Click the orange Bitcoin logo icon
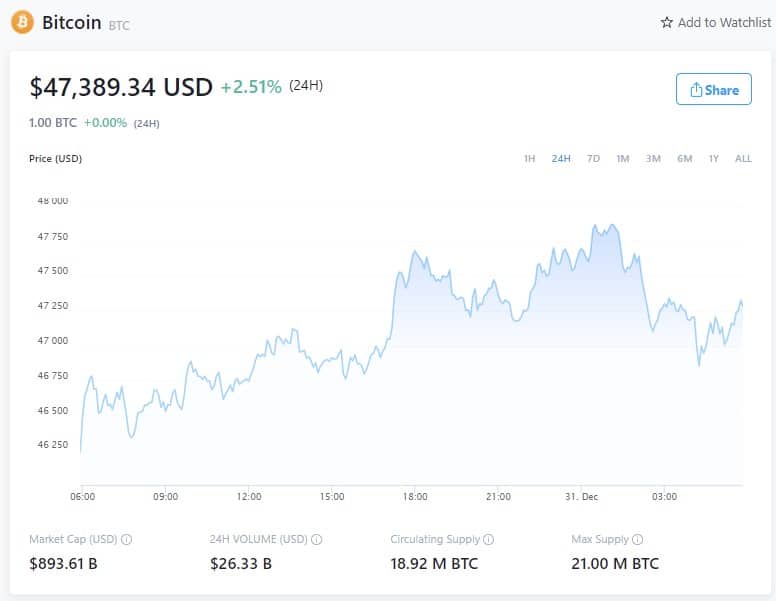Viewport: 776px width, 601px height. point(22,22)
